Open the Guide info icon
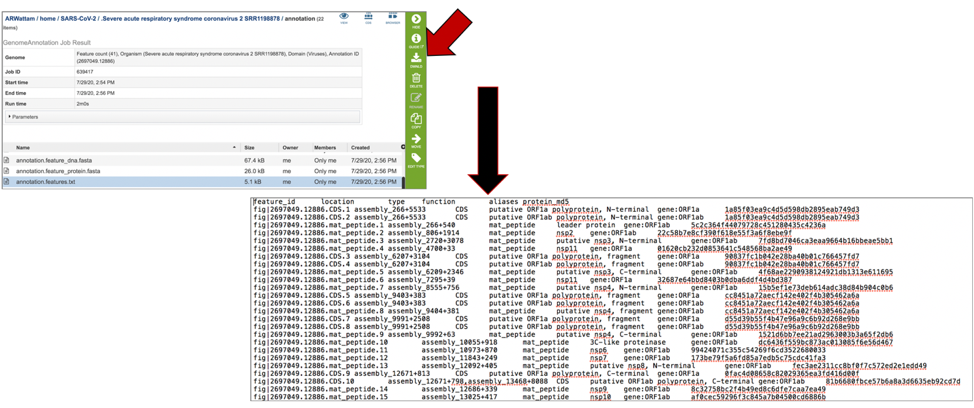 [416, 41]
